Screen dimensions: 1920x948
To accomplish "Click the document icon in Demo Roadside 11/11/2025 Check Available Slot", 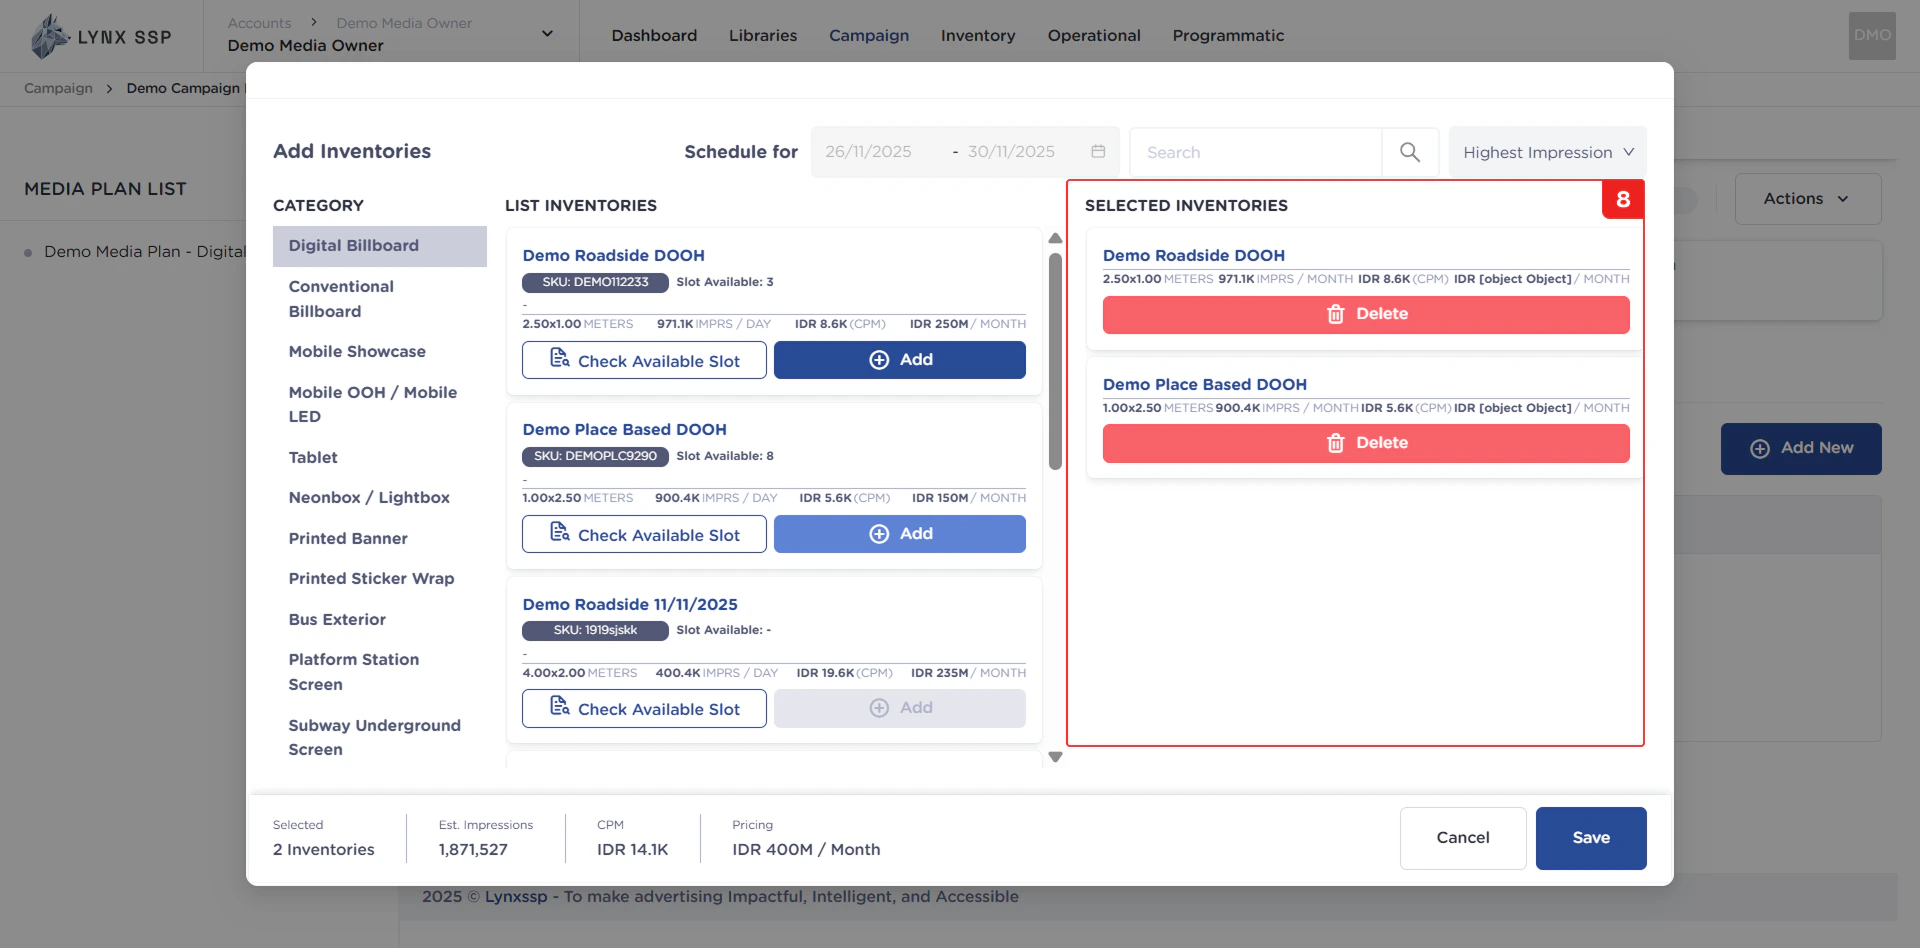I will click(560, 706).
